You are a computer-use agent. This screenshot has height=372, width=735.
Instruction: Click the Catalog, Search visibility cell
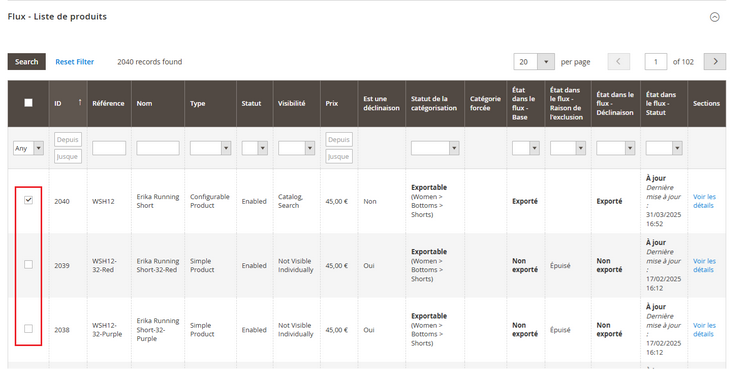[290, 201]
